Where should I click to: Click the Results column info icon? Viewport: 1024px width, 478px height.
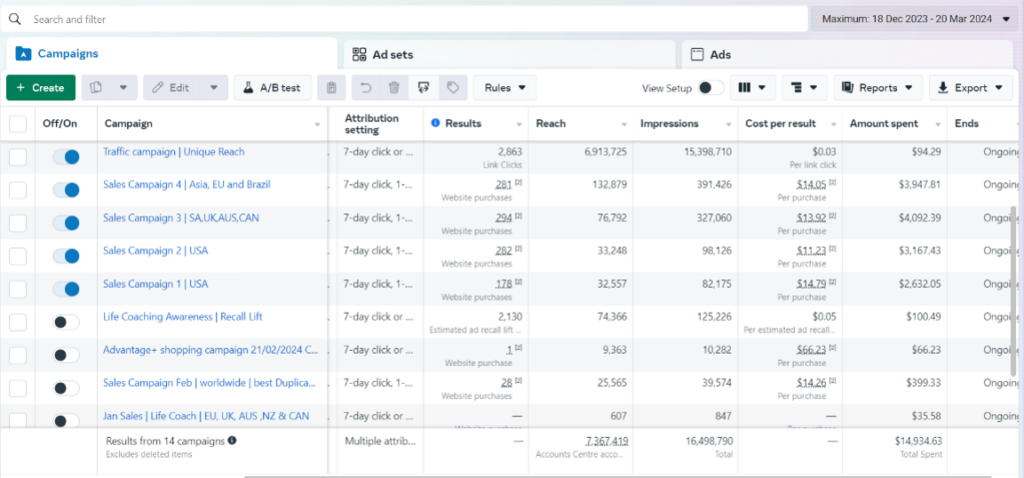(435, 123)
